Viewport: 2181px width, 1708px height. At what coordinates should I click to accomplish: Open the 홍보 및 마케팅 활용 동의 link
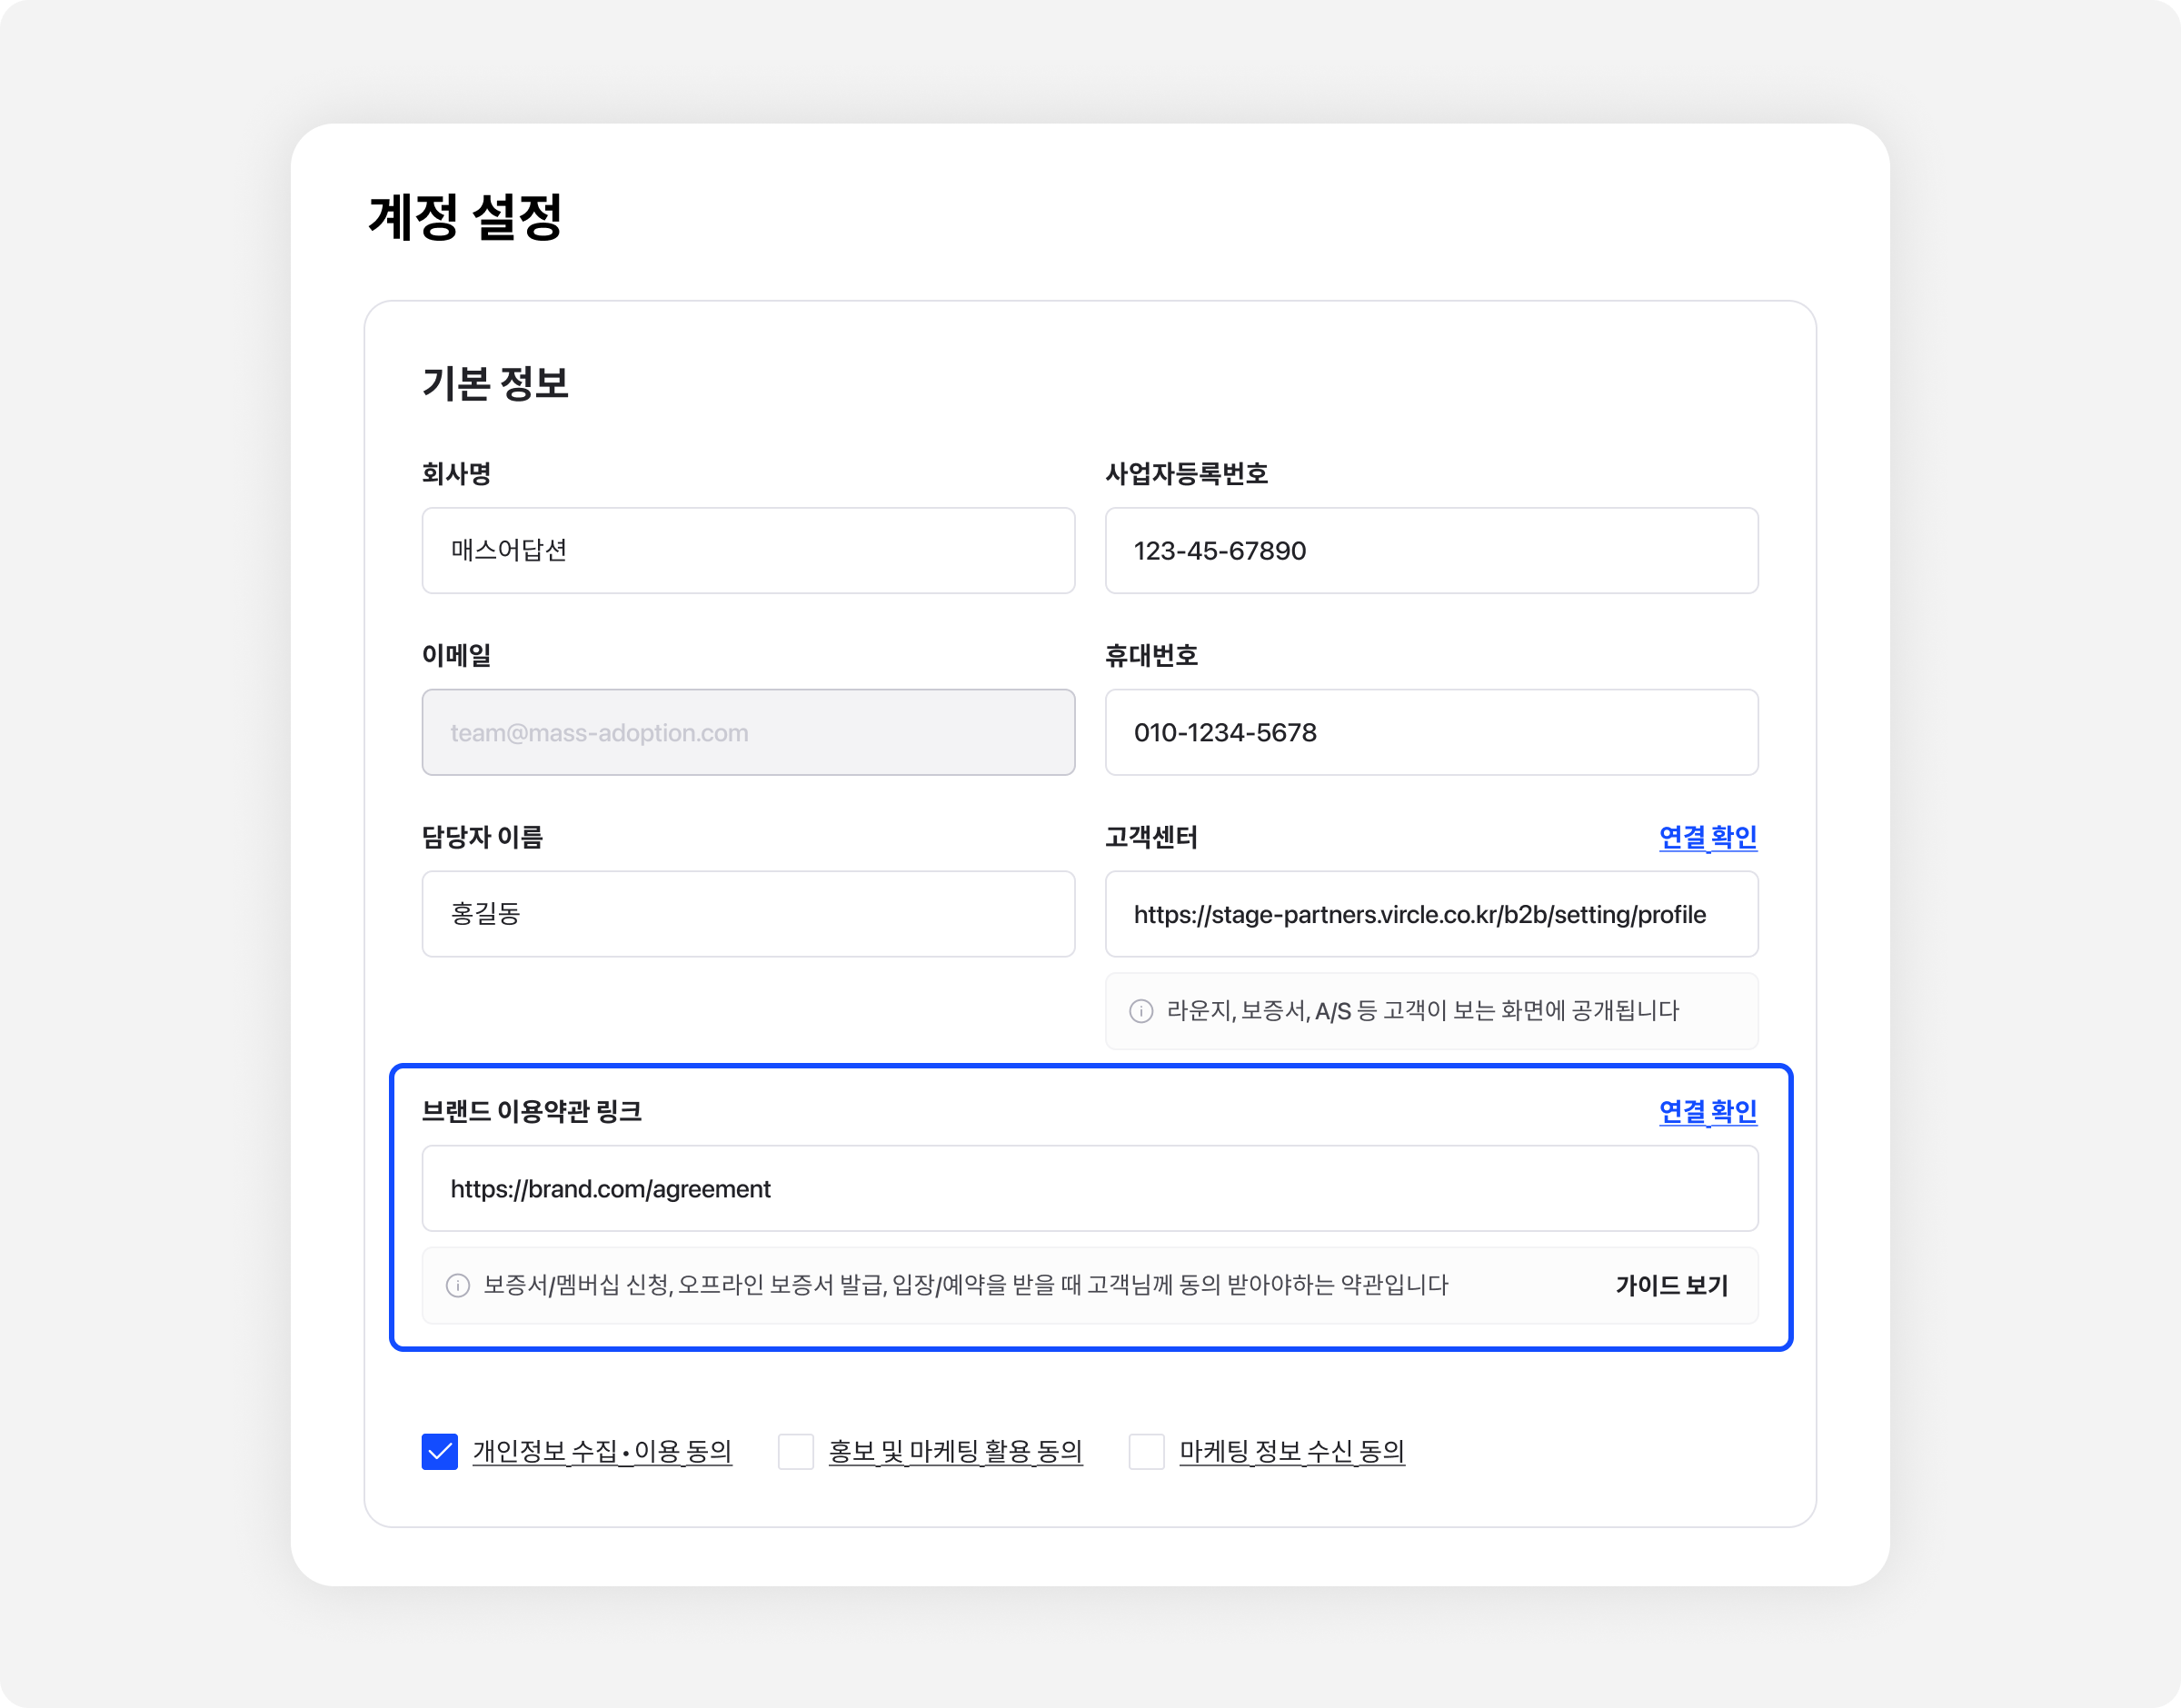[955, 1451]
